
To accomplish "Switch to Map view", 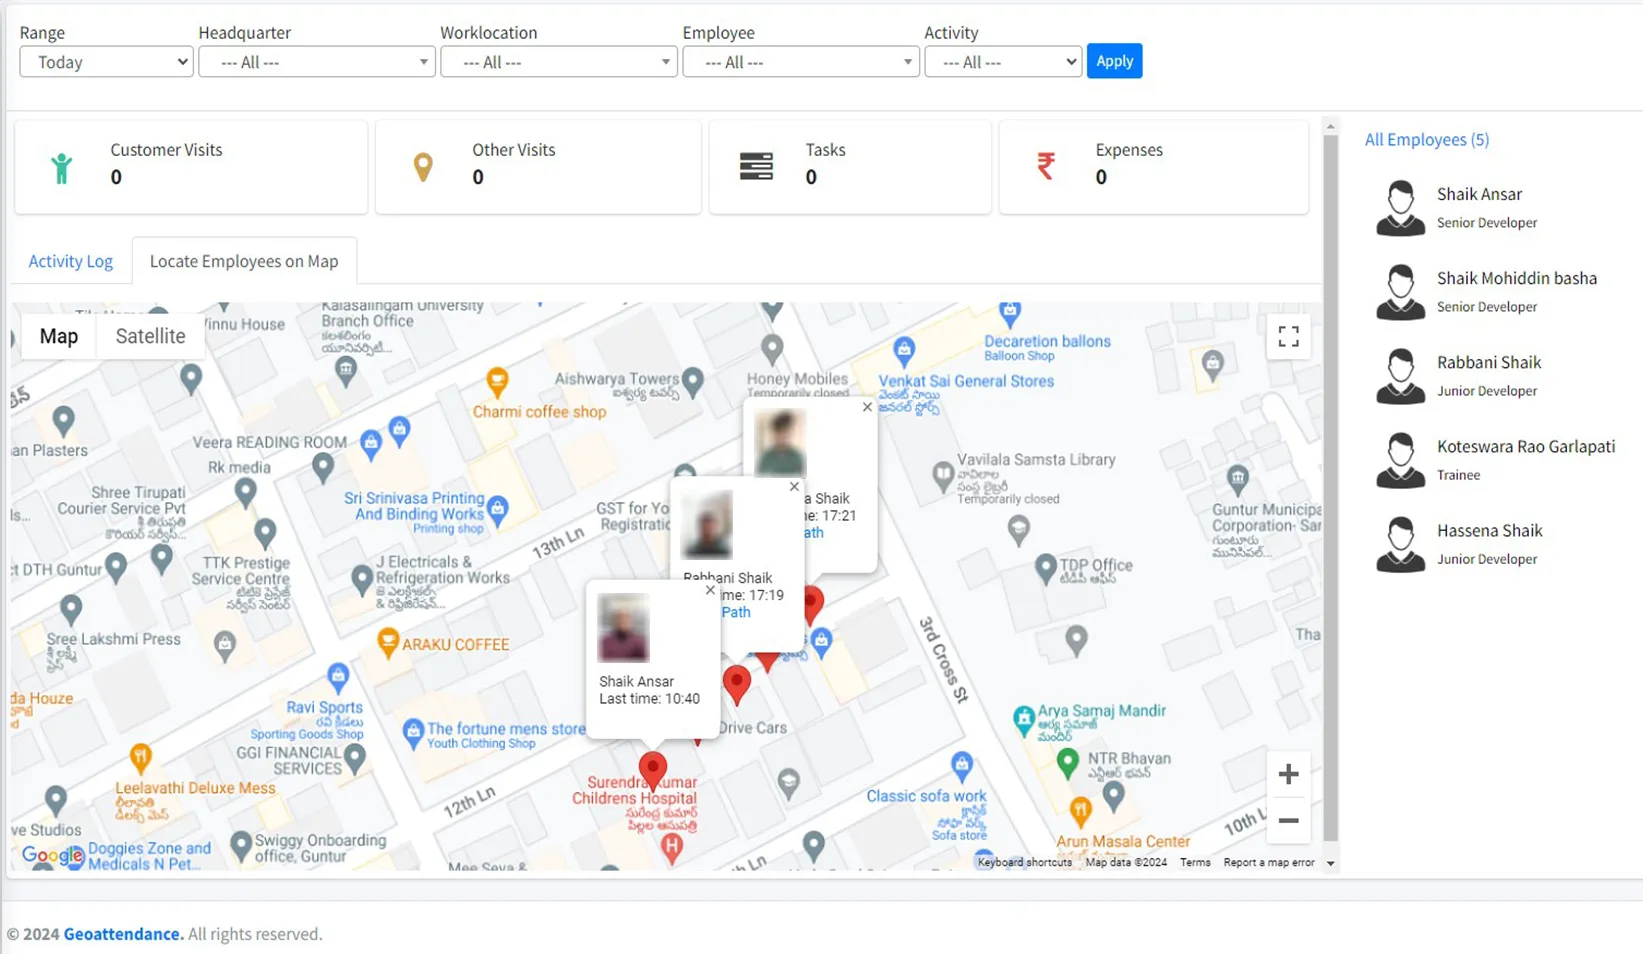I will [x=57, y=336].
